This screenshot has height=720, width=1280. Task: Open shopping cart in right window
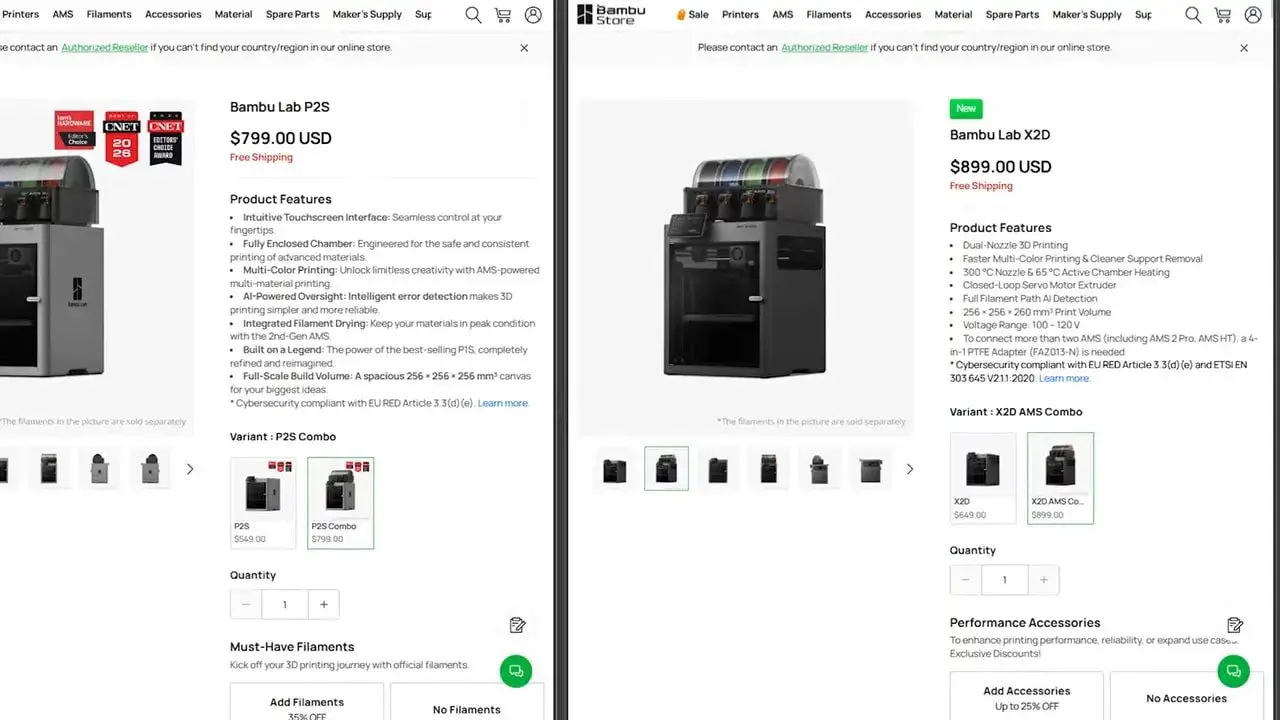coord(1223,15)
